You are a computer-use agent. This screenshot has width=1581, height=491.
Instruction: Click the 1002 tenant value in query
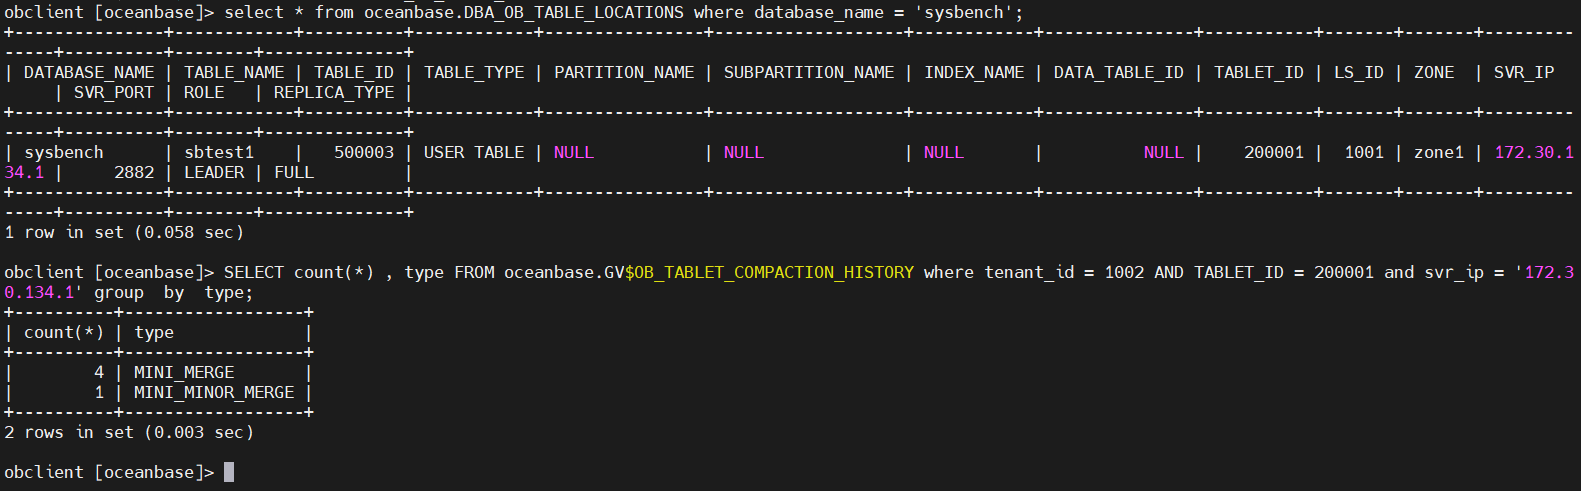tap(1124, 272)
